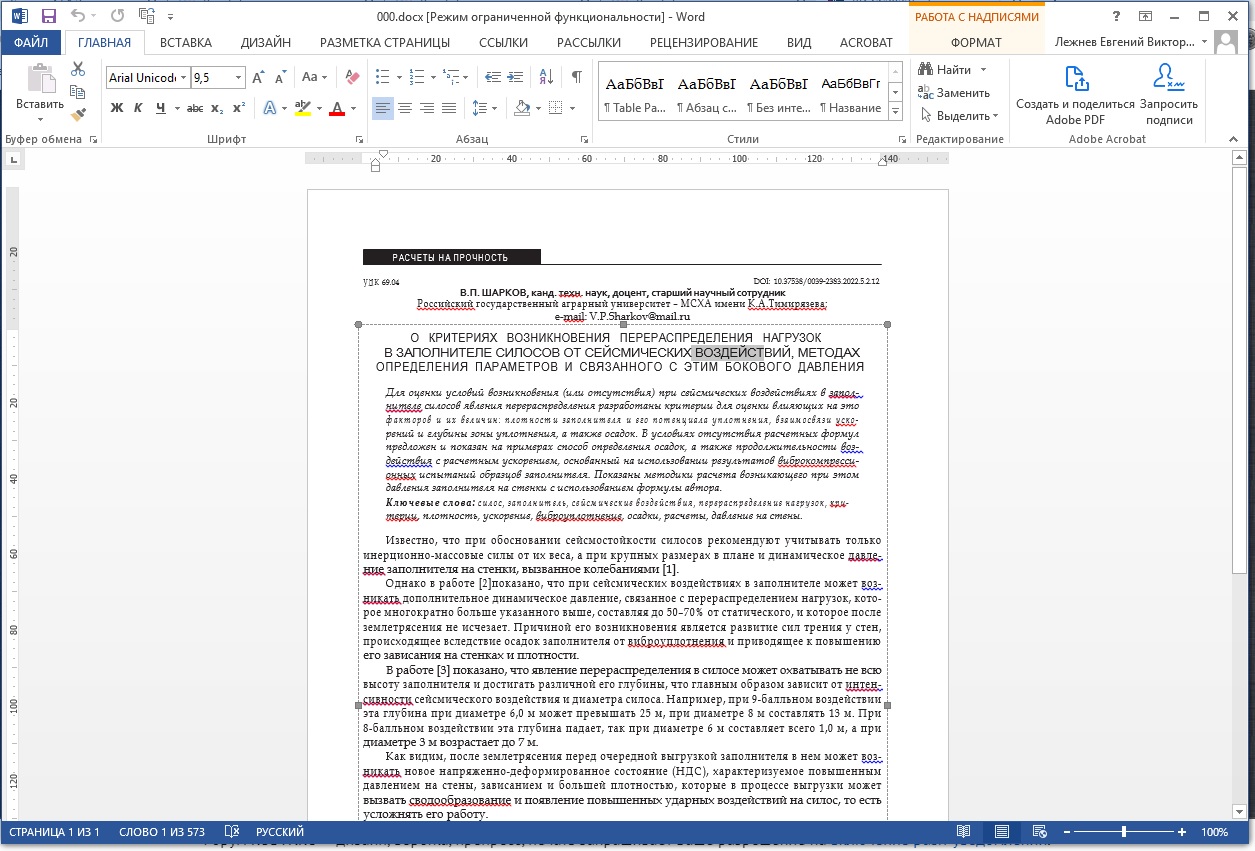Screen dimensions: 1255x851
Task: Switch to the РЕЦЕНЗИРОВАНИЕ tab
Action: tap(704, 42)
